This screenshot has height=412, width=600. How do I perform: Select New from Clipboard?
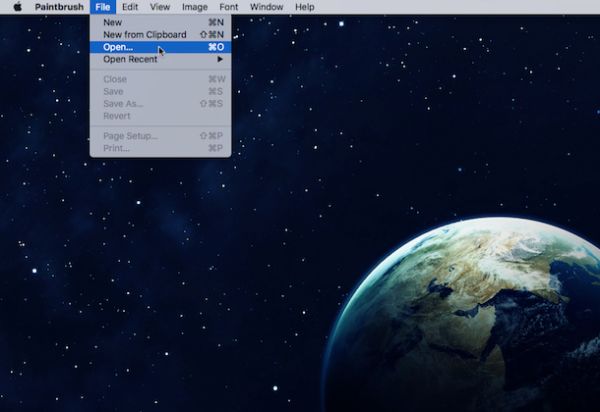click(x=144, y=34)
